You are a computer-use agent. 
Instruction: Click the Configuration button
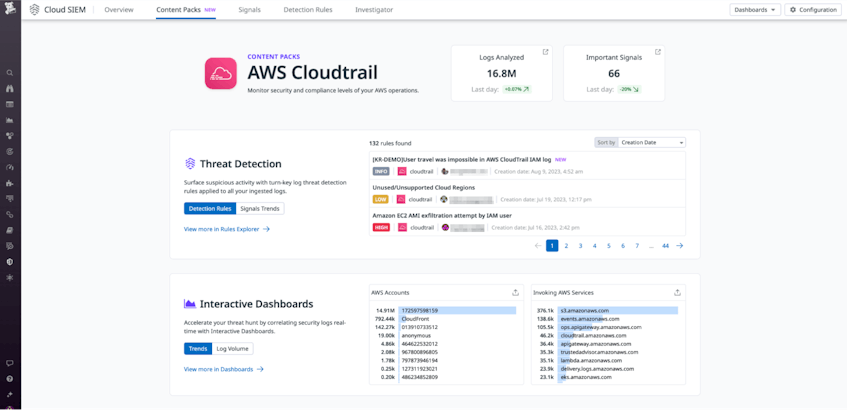[x=813, y=10]
